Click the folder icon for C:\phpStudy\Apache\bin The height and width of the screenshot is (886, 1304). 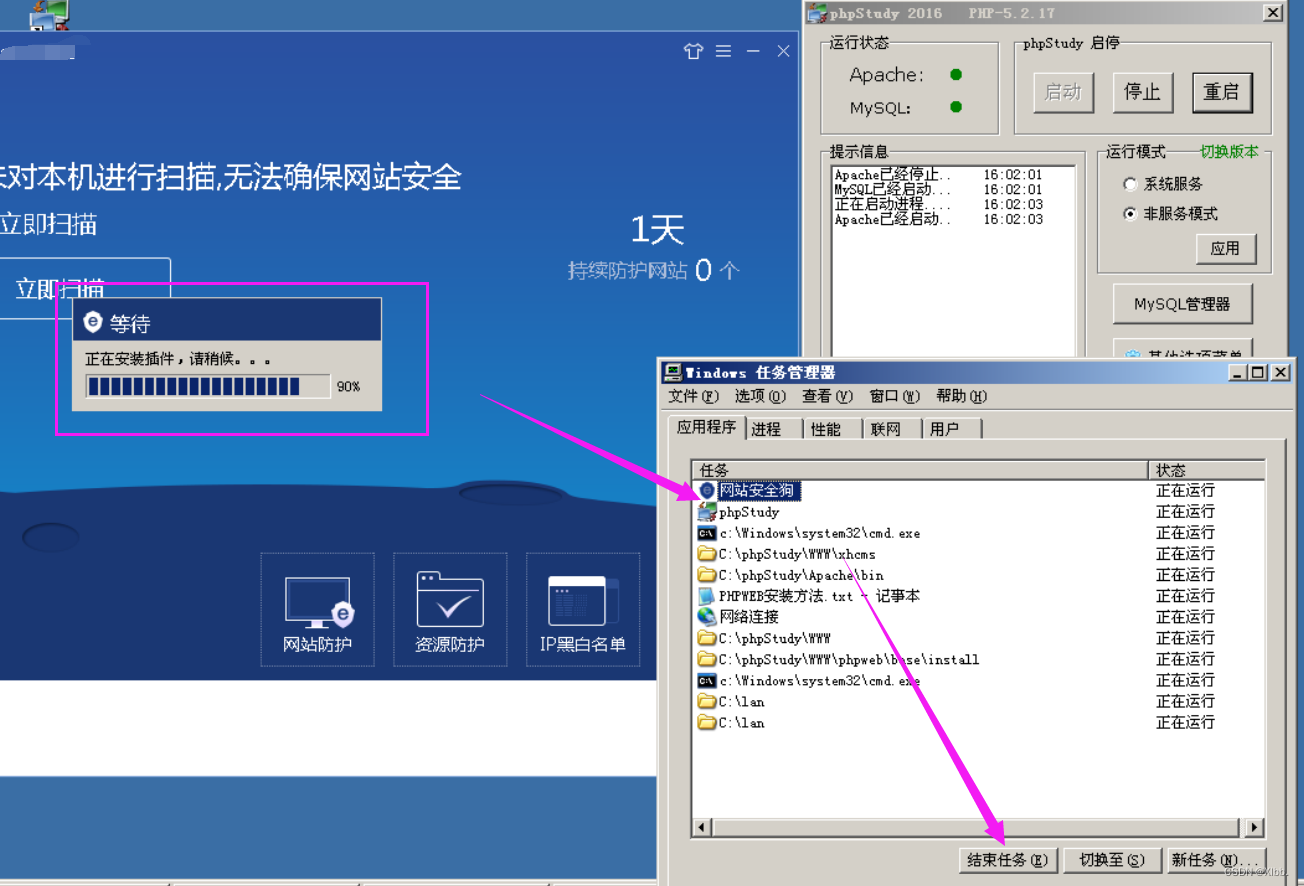707,575
